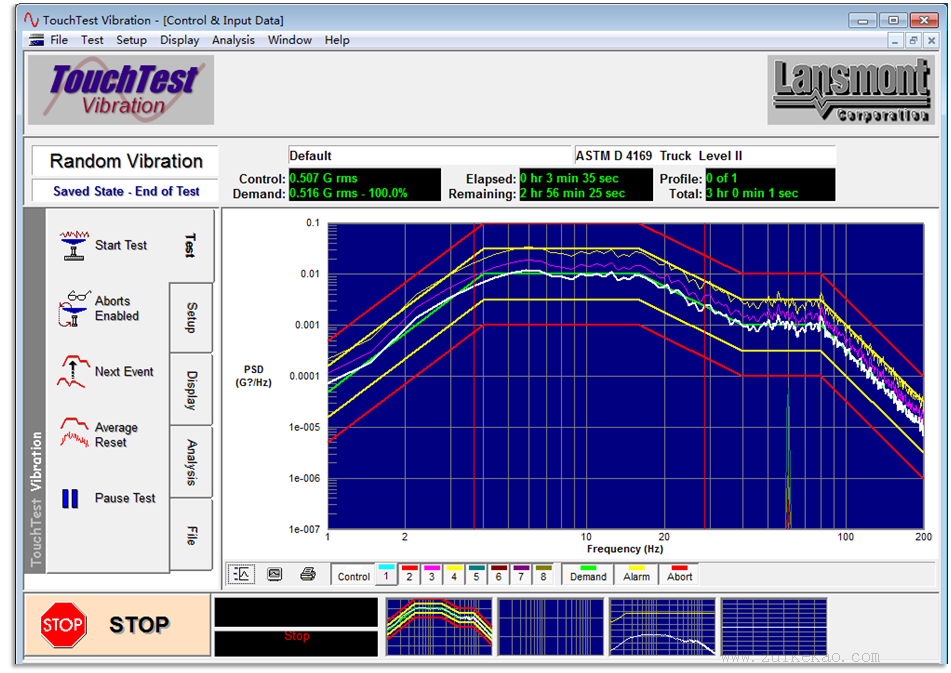951x673 pixels.
Task: Switch to the vertical File tab
Action: tap(190, 535)
